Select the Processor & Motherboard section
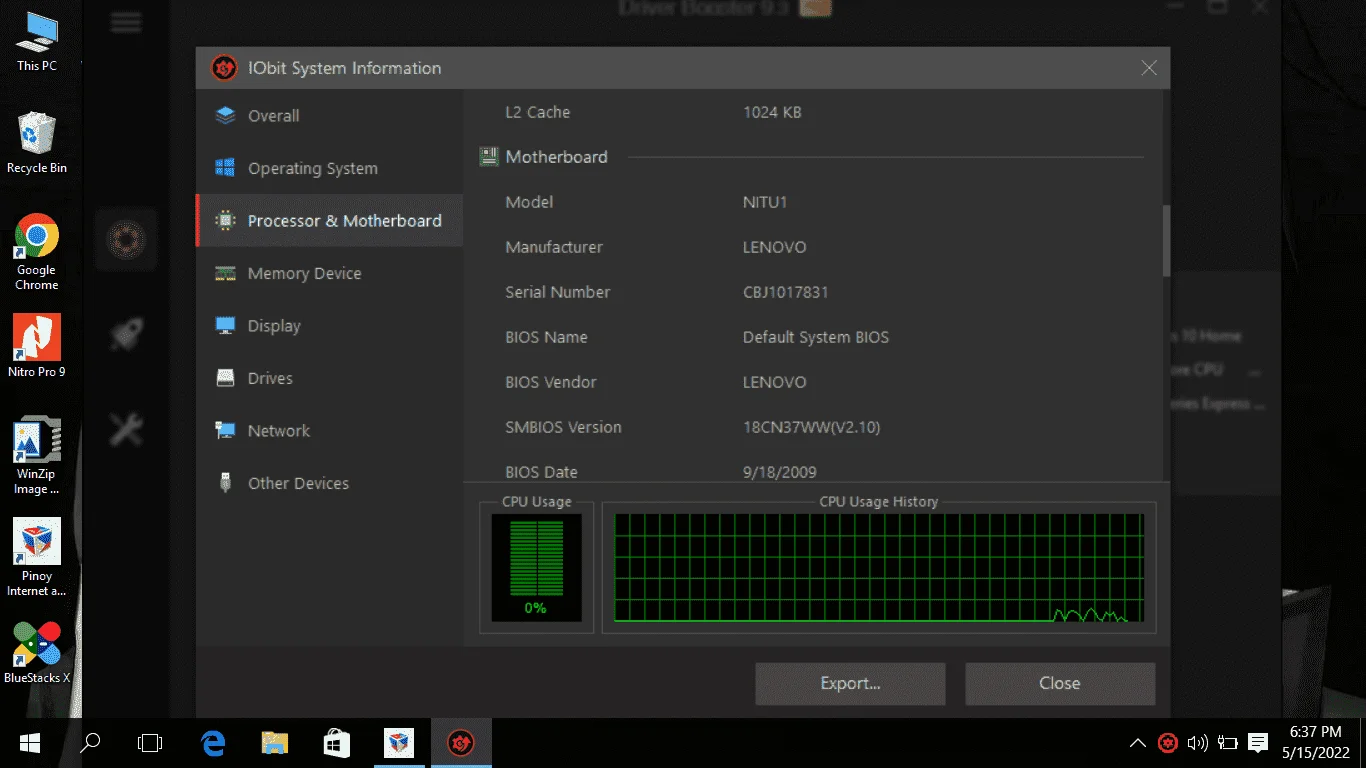1366x768 pixels. point(329,221)
